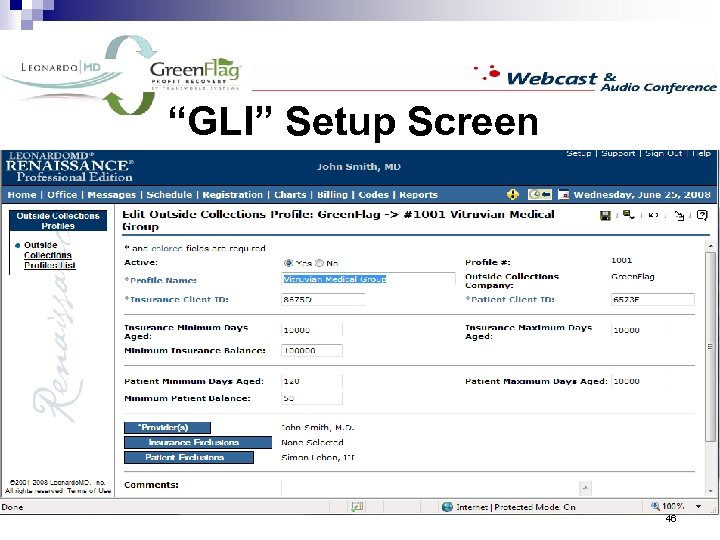Open the Messages menu
Viewport: 720px width, 540px height.
pos(112,195)
